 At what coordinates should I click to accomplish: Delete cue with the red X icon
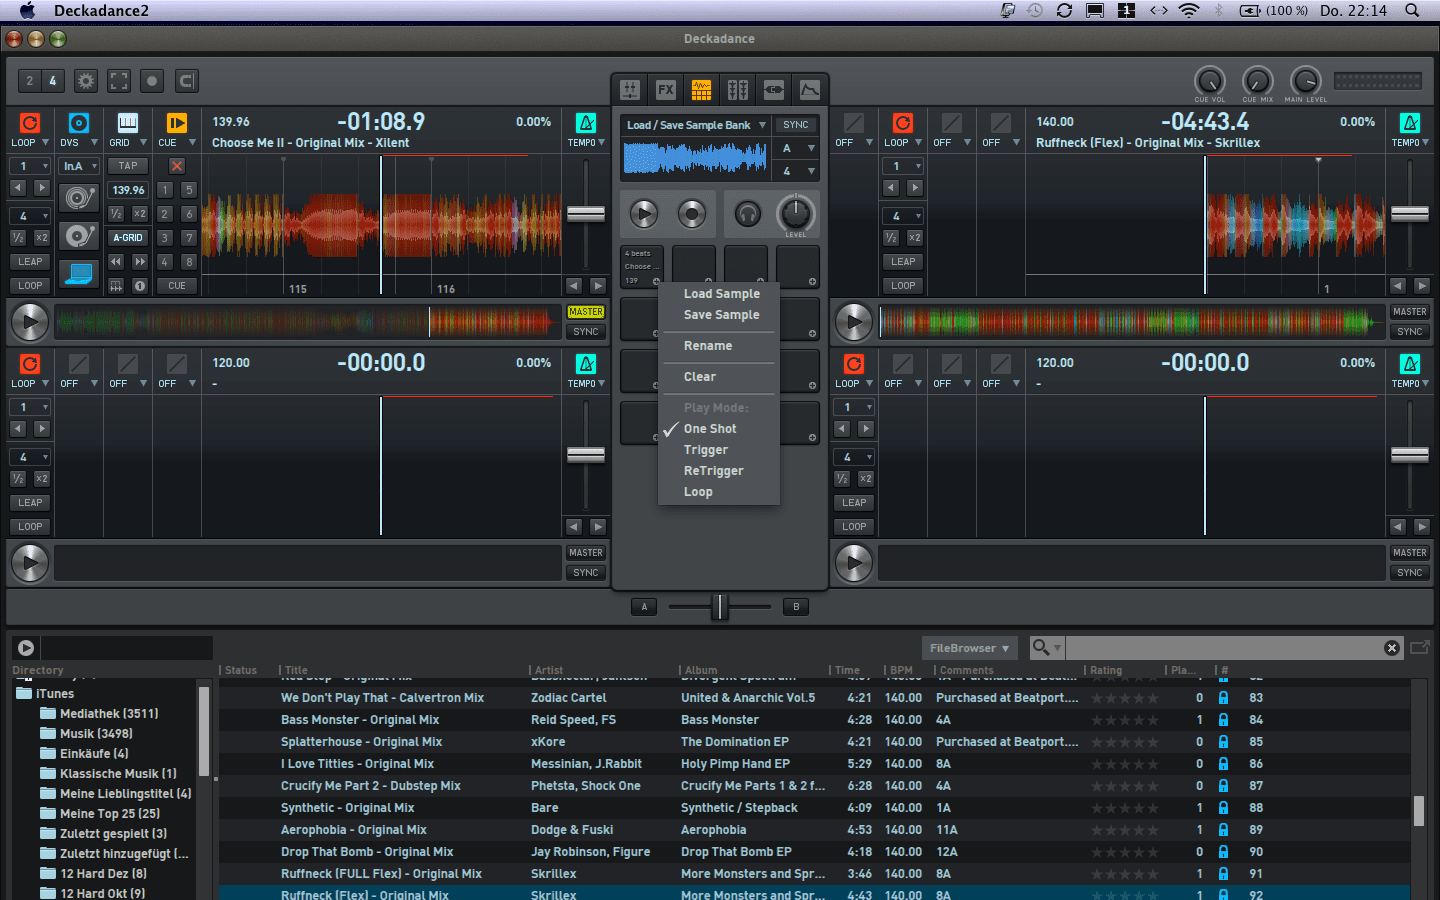point(177,166)
